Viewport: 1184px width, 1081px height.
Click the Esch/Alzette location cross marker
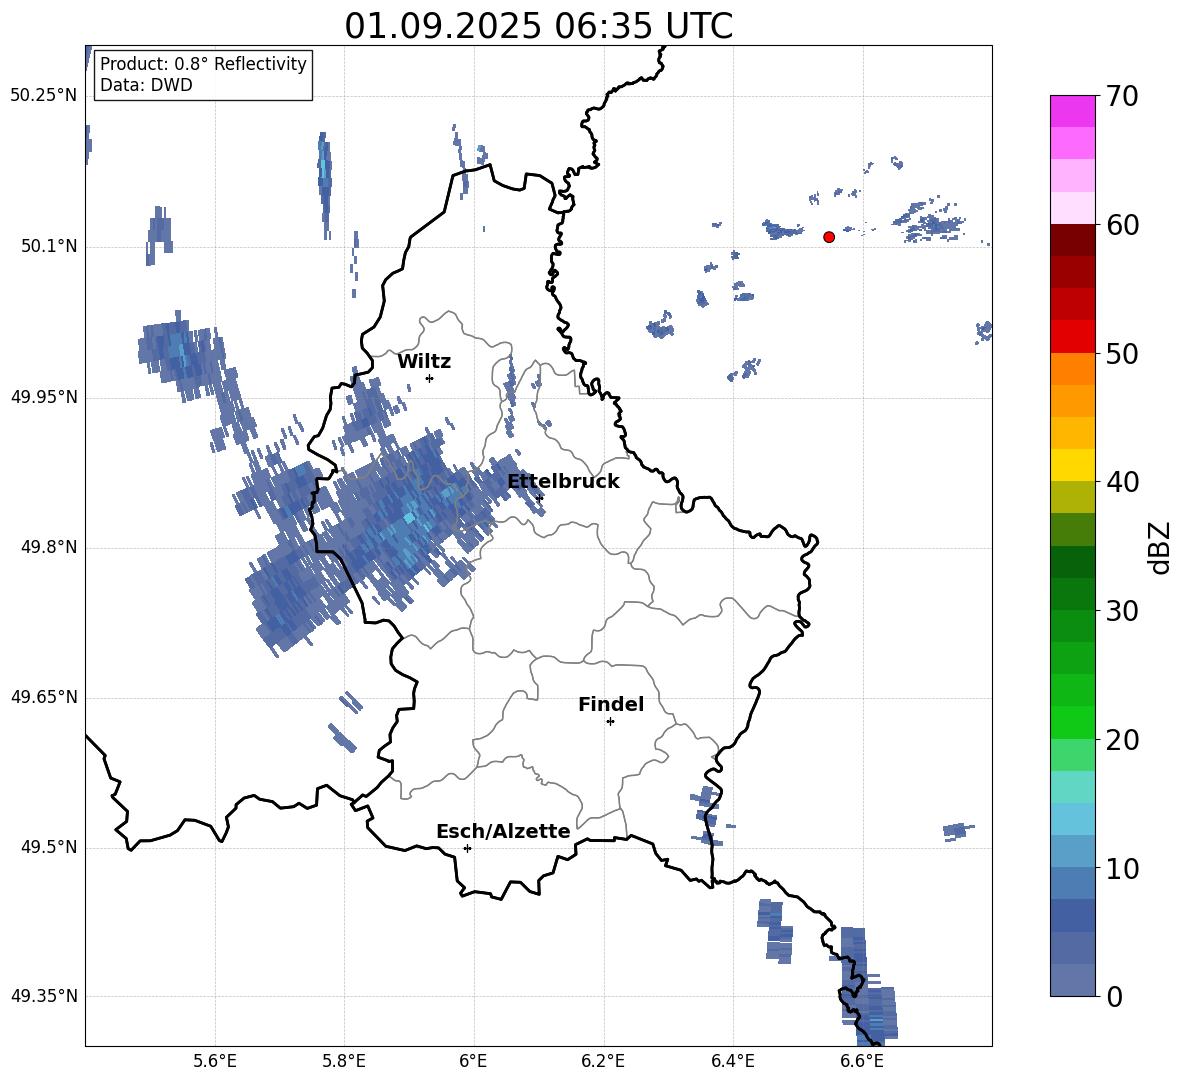click(467, 848)
